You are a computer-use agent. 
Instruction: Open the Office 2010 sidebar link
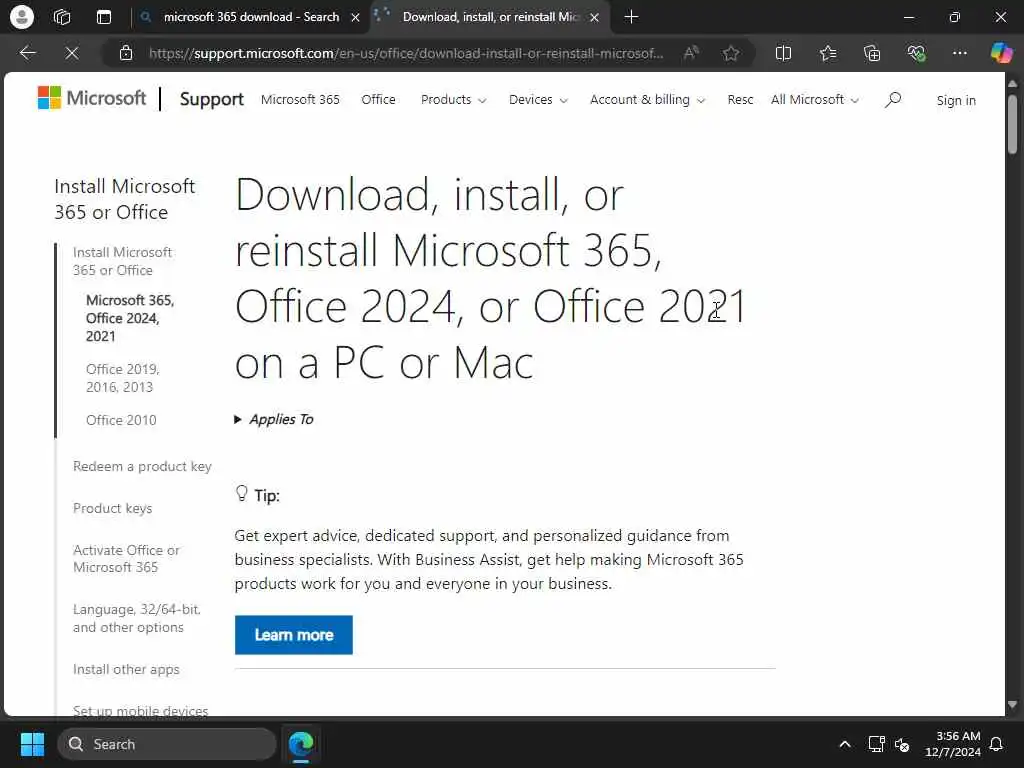(x=121, y=420)
